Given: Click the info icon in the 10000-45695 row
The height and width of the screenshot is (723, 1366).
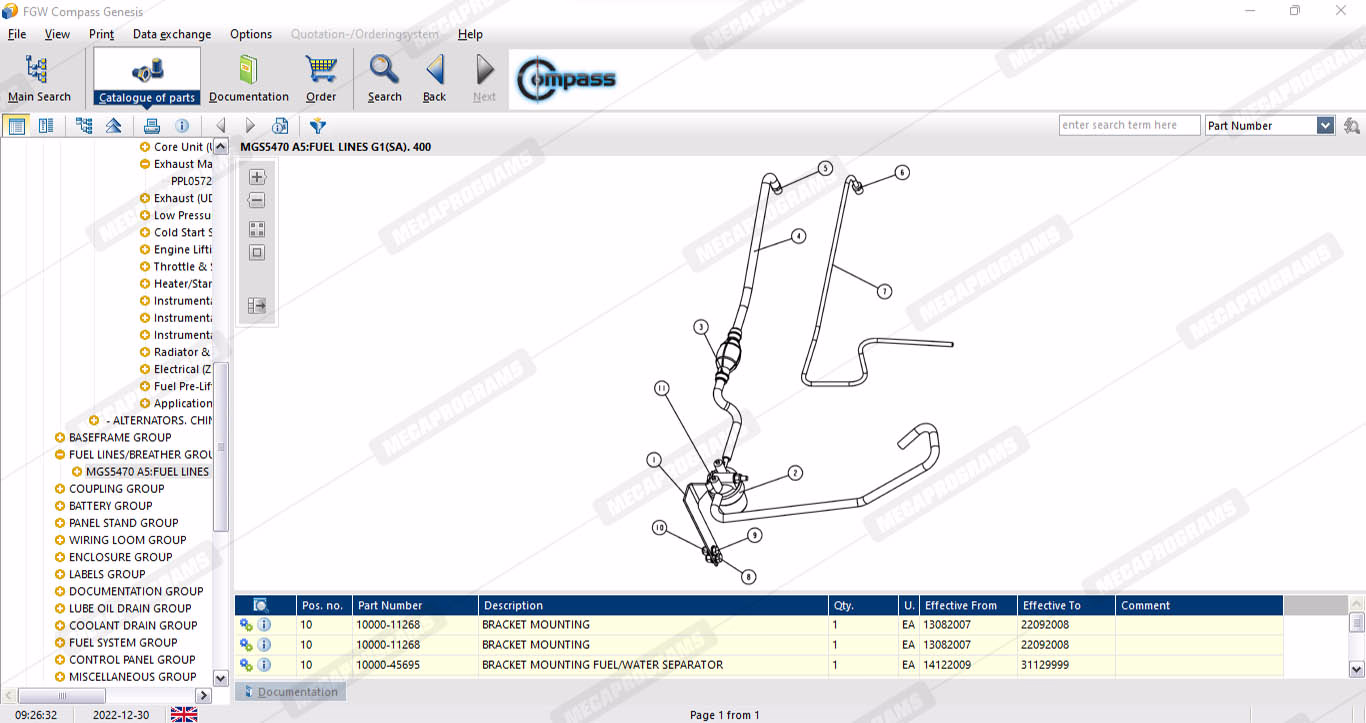Looking at the screenshot, I should pyautogui.click(x=264, y=664).
